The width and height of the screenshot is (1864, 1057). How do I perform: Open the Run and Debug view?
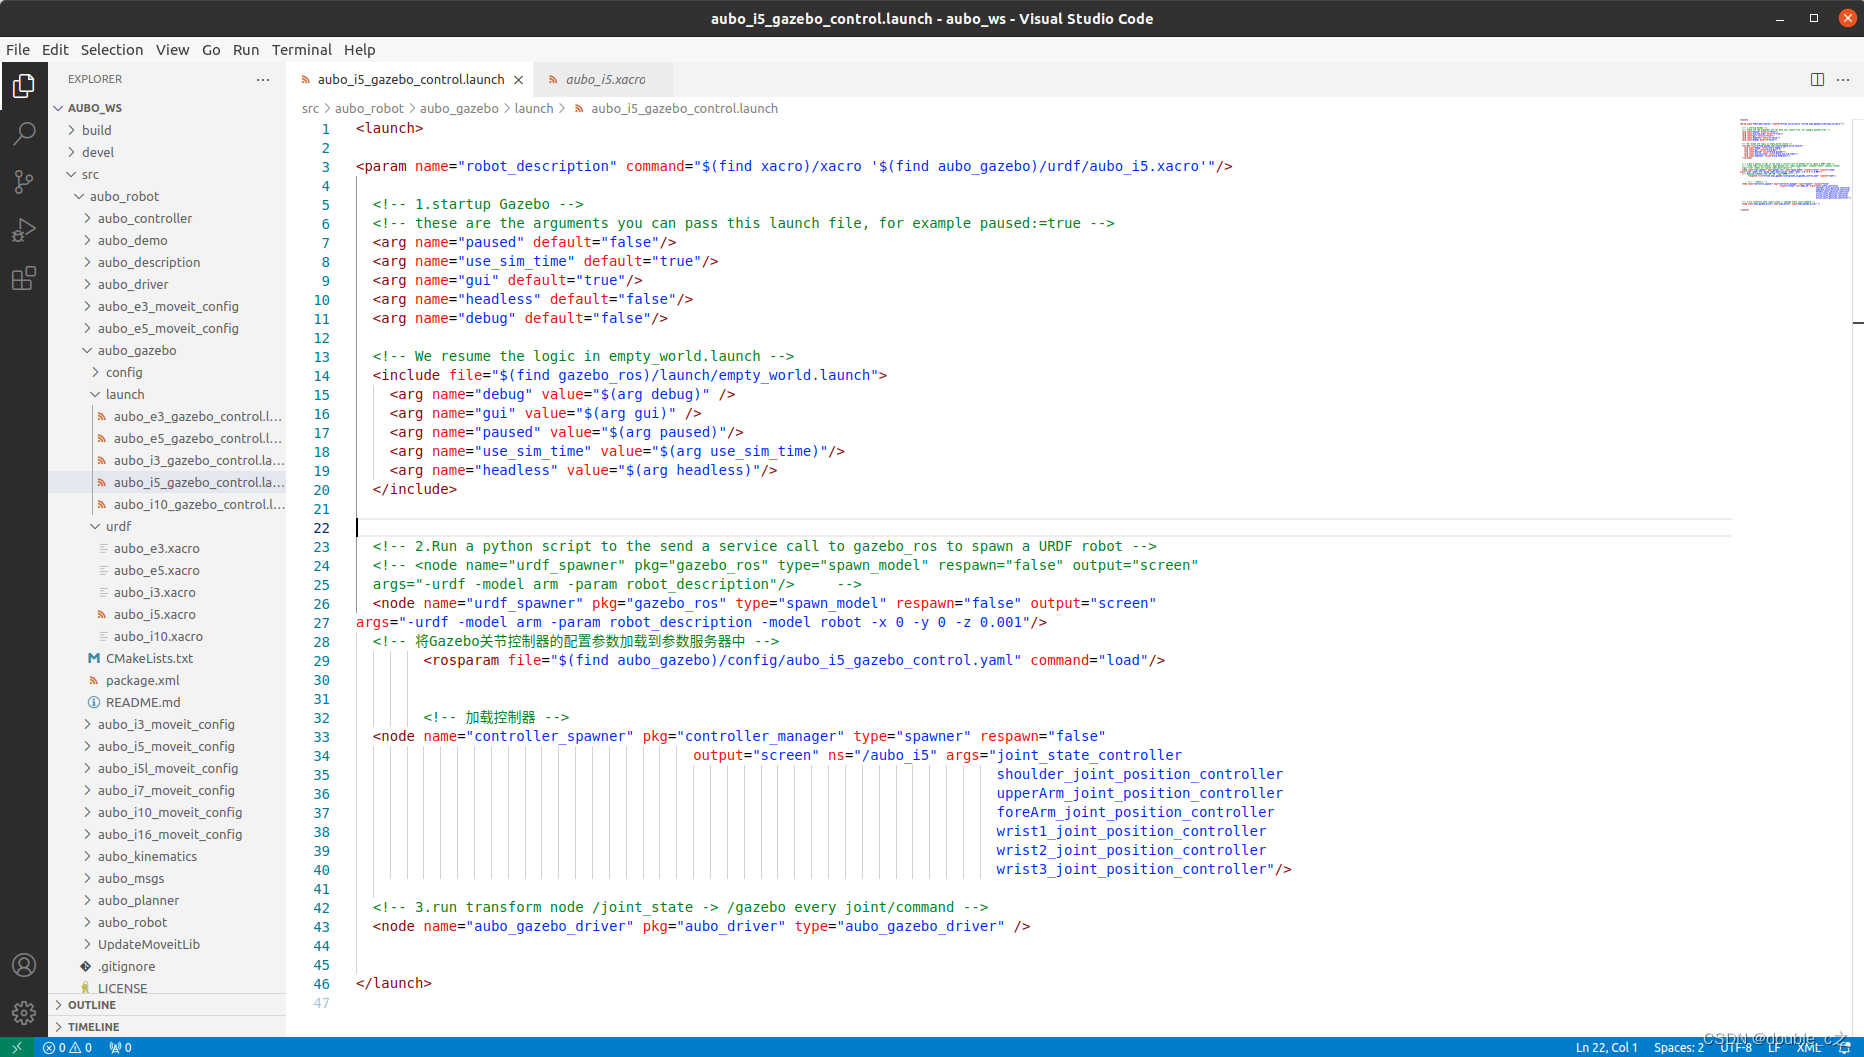pyautogui.click(x=24, y=230)
